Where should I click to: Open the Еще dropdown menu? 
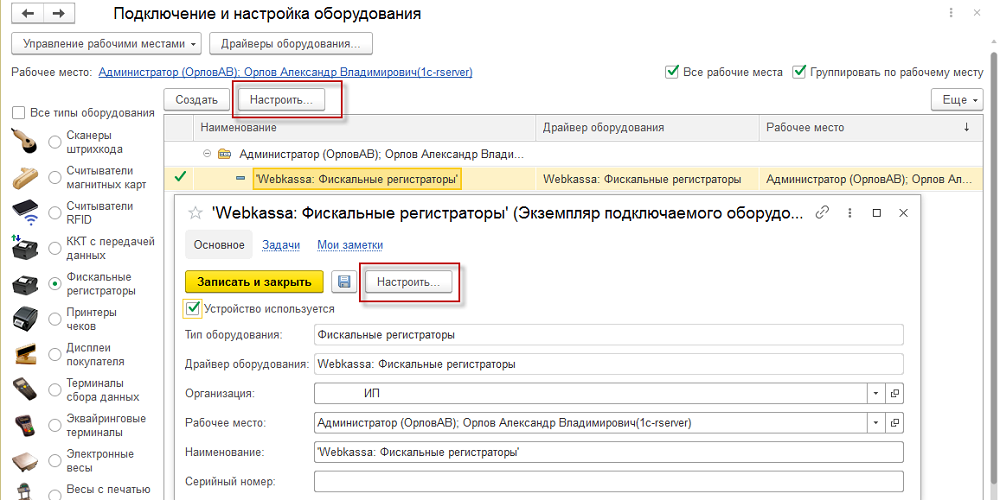[x=959, y=100]
